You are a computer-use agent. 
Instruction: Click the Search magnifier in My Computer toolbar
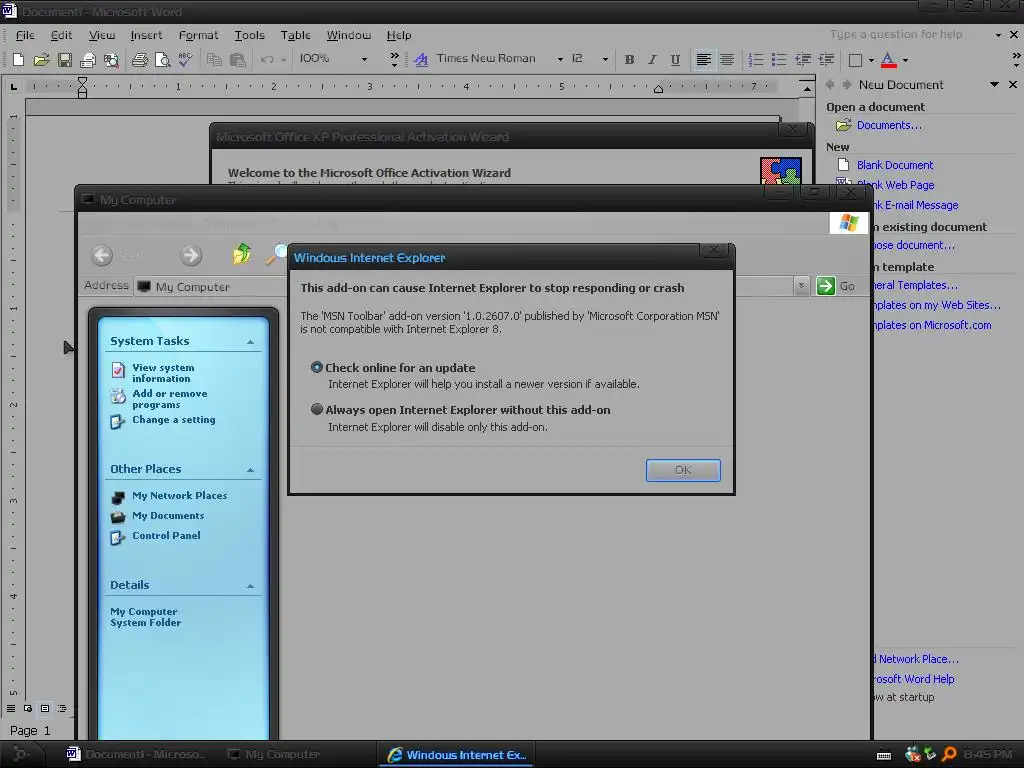[x=277, y=253]
